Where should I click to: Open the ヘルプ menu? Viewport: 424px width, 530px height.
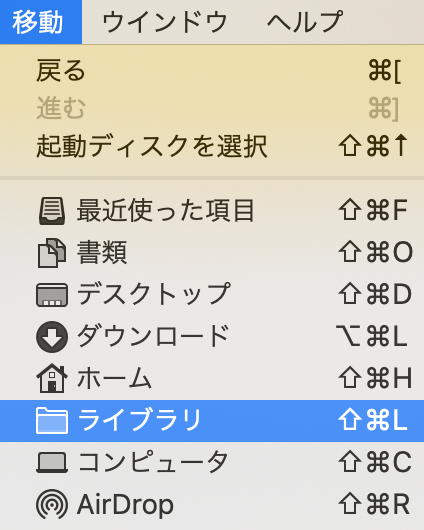click(305, 22)
